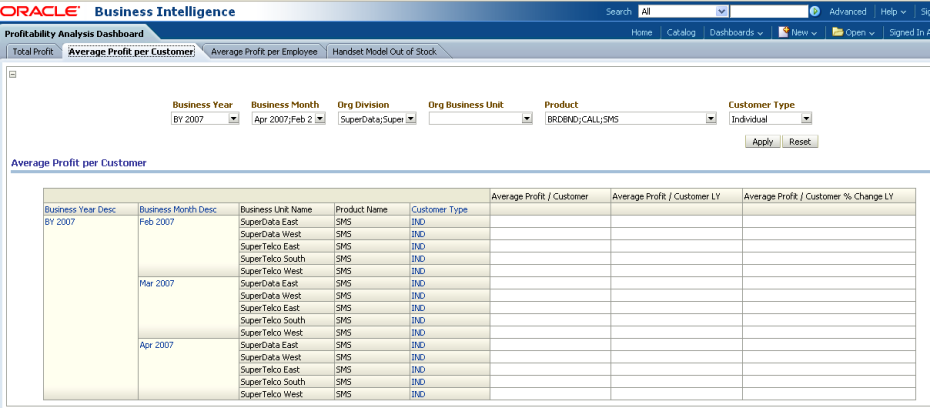
Task: Click Average Profit / Customer column header
Action: coord(540,196)
